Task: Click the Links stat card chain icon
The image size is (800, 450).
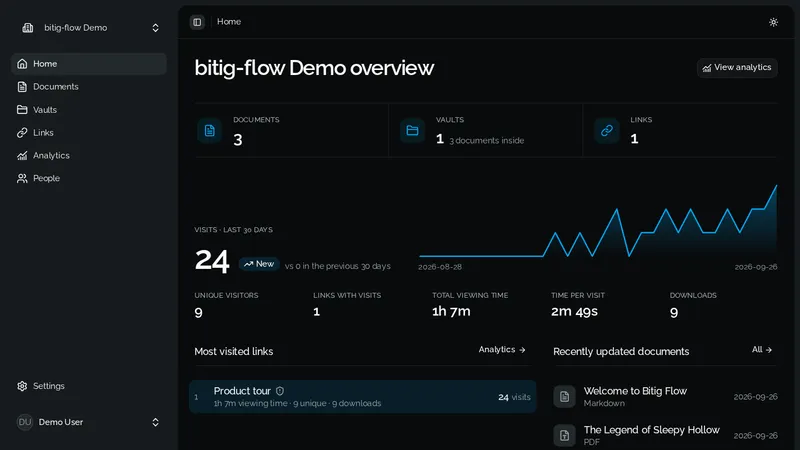Action: pos(607,131)
